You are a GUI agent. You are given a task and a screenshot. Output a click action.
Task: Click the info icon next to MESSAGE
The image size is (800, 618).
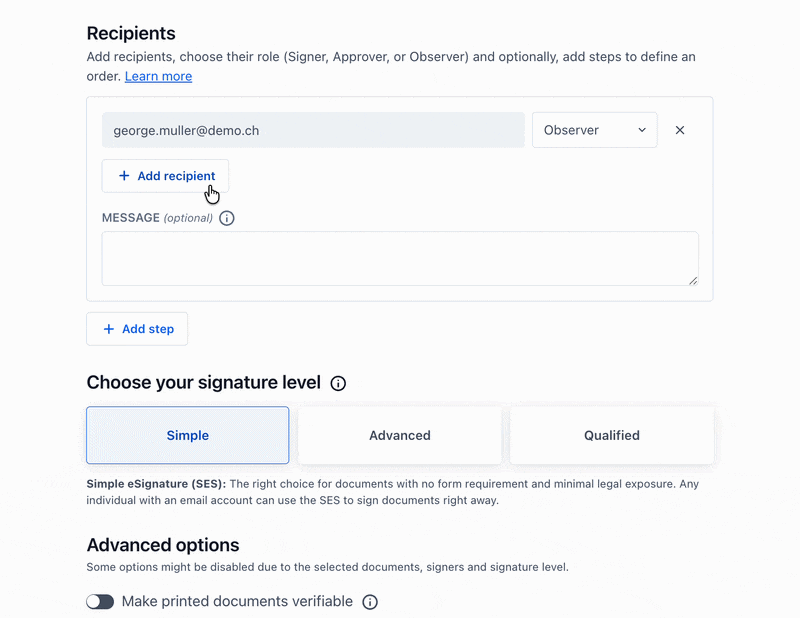(227, 218)
